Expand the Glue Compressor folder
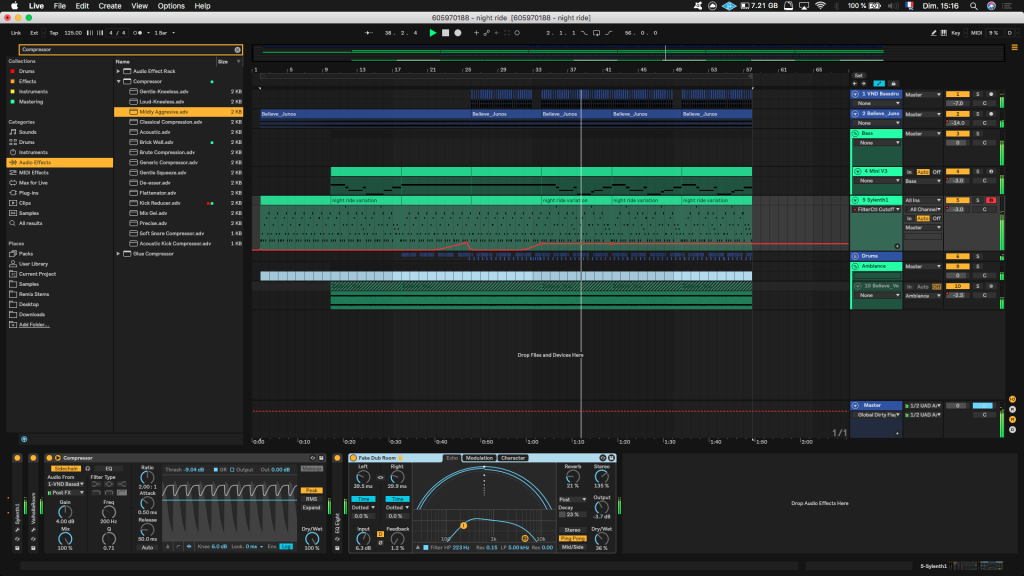1024x576 pixels. coord(118,253)
